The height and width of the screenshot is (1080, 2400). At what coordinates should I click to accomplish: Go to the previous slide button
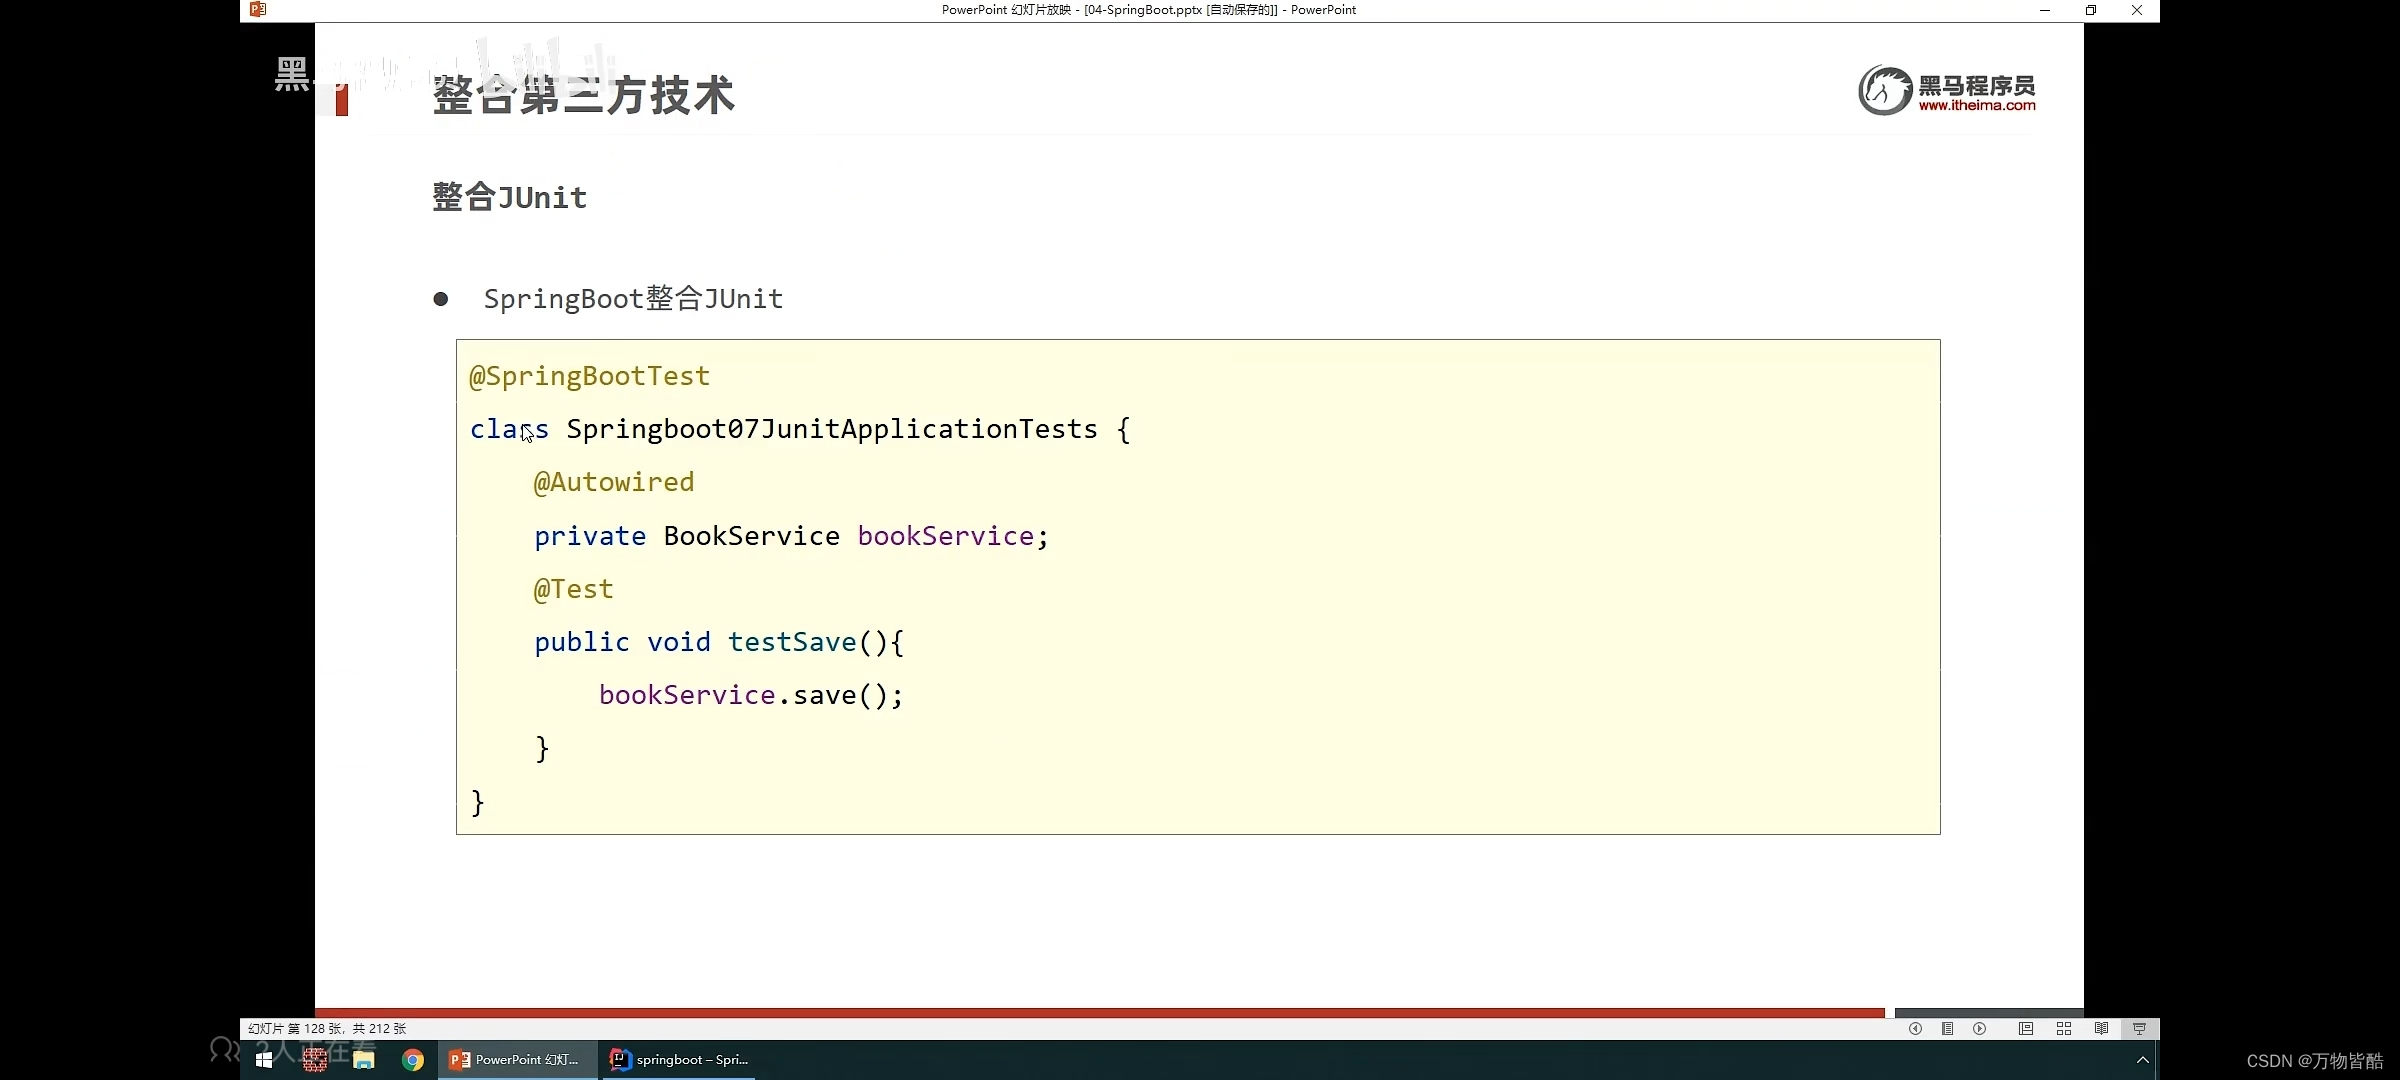[x=1915, y=1028]
